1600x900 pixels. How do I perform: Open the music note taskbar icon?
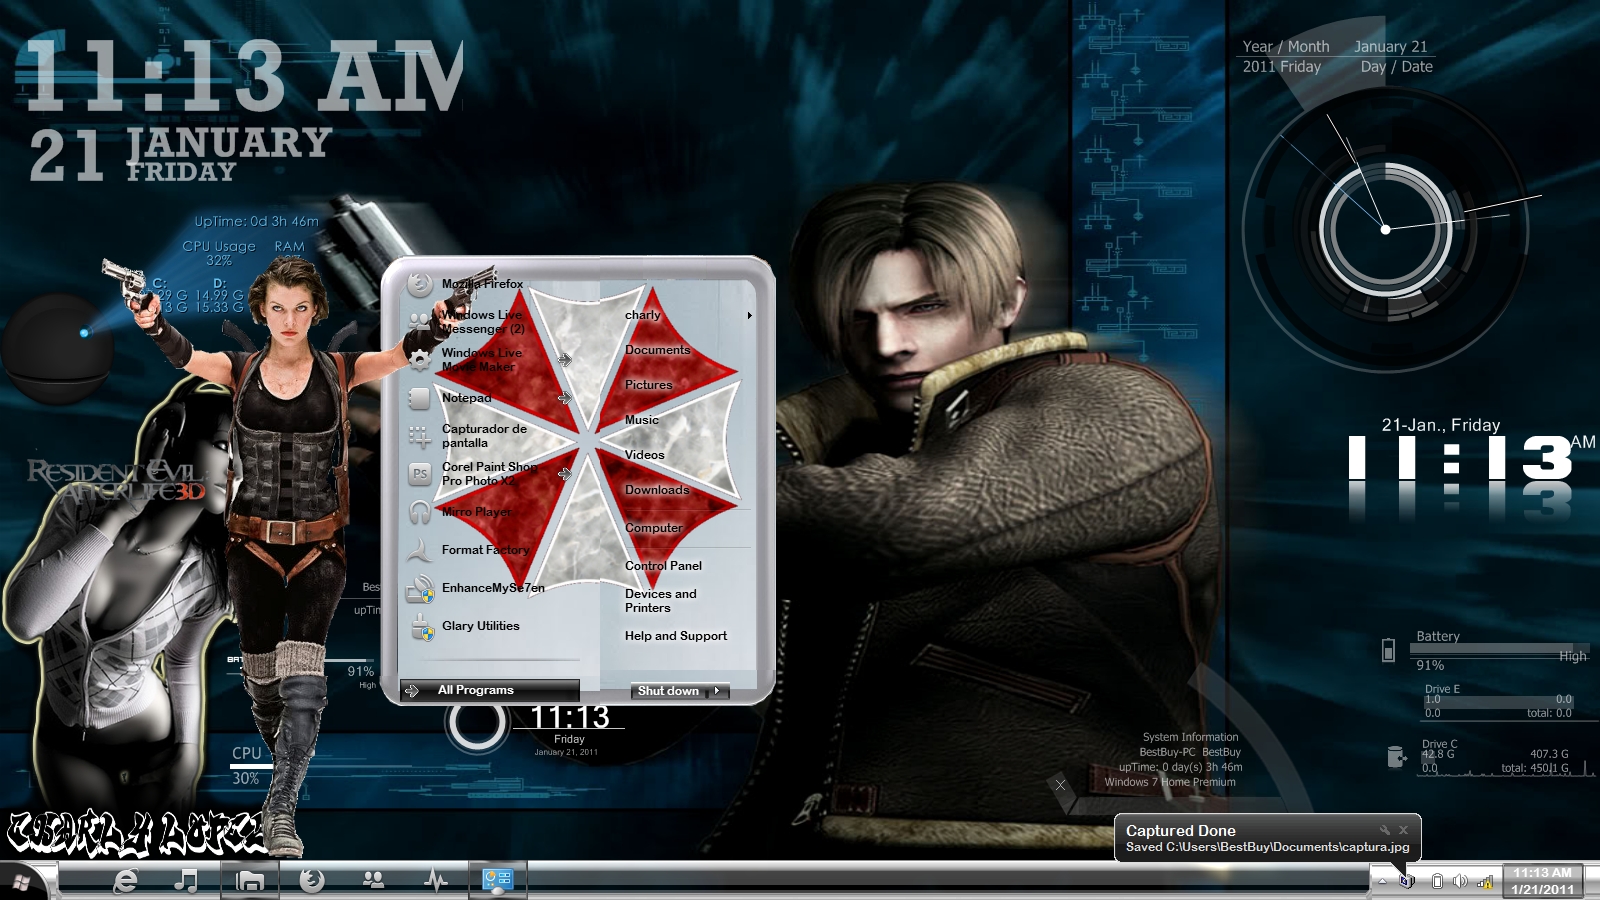186,881
